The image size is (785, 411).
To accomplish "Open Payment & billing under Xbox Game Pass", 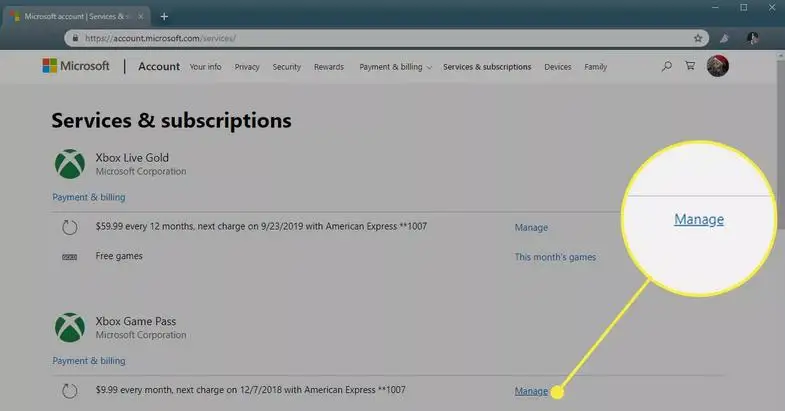I will 89,361.
